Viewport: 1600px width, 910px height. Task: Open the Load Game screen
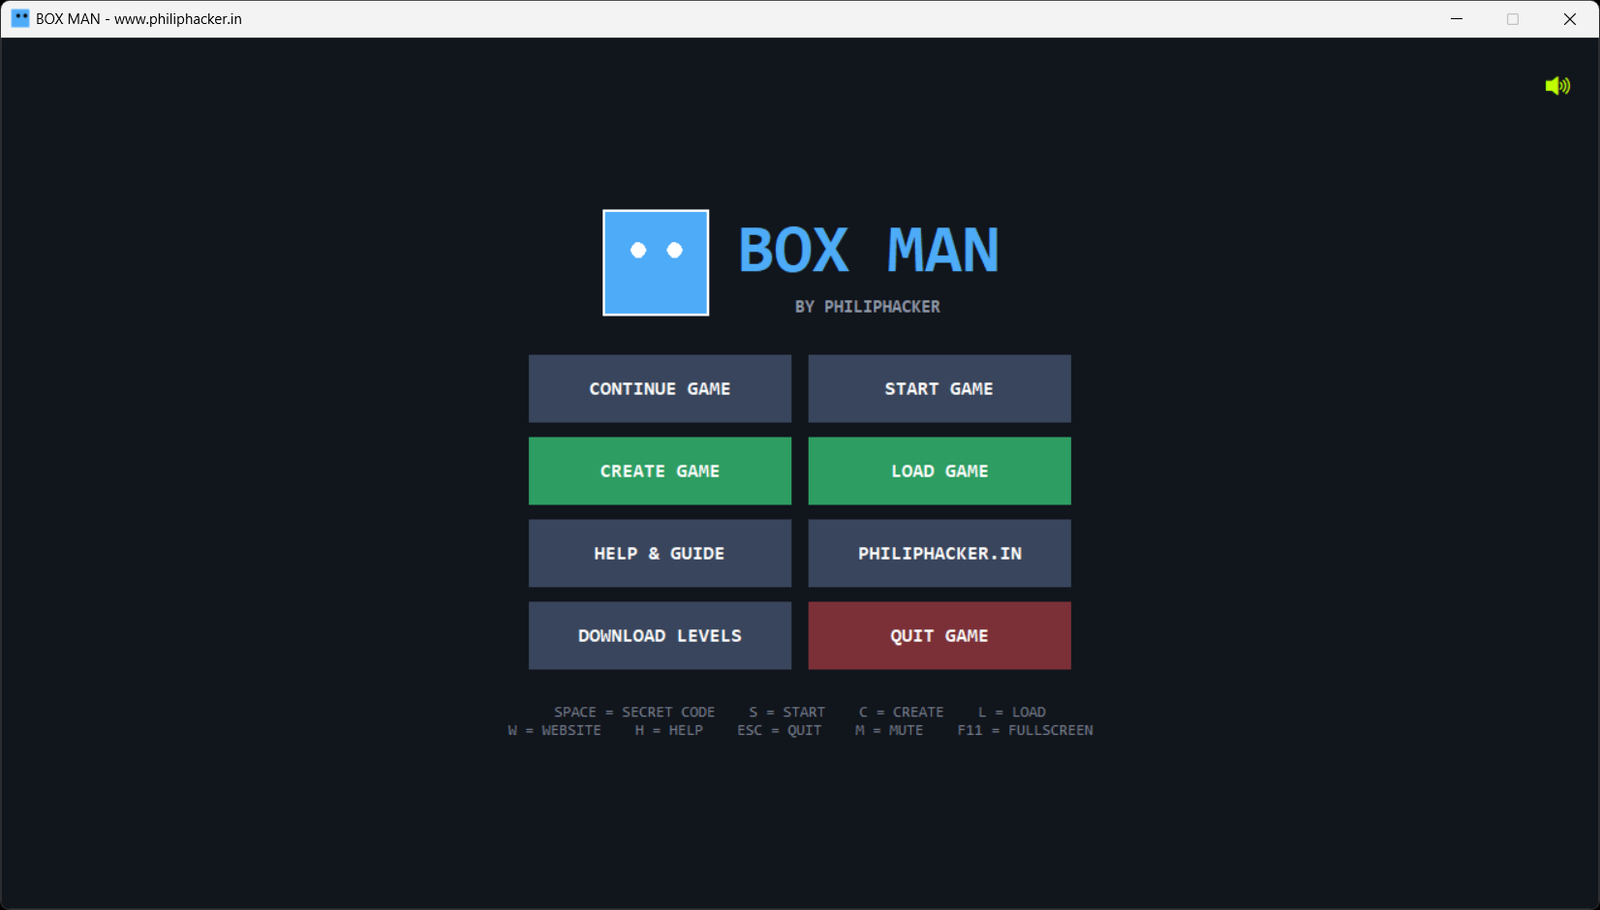click(939, 471)
